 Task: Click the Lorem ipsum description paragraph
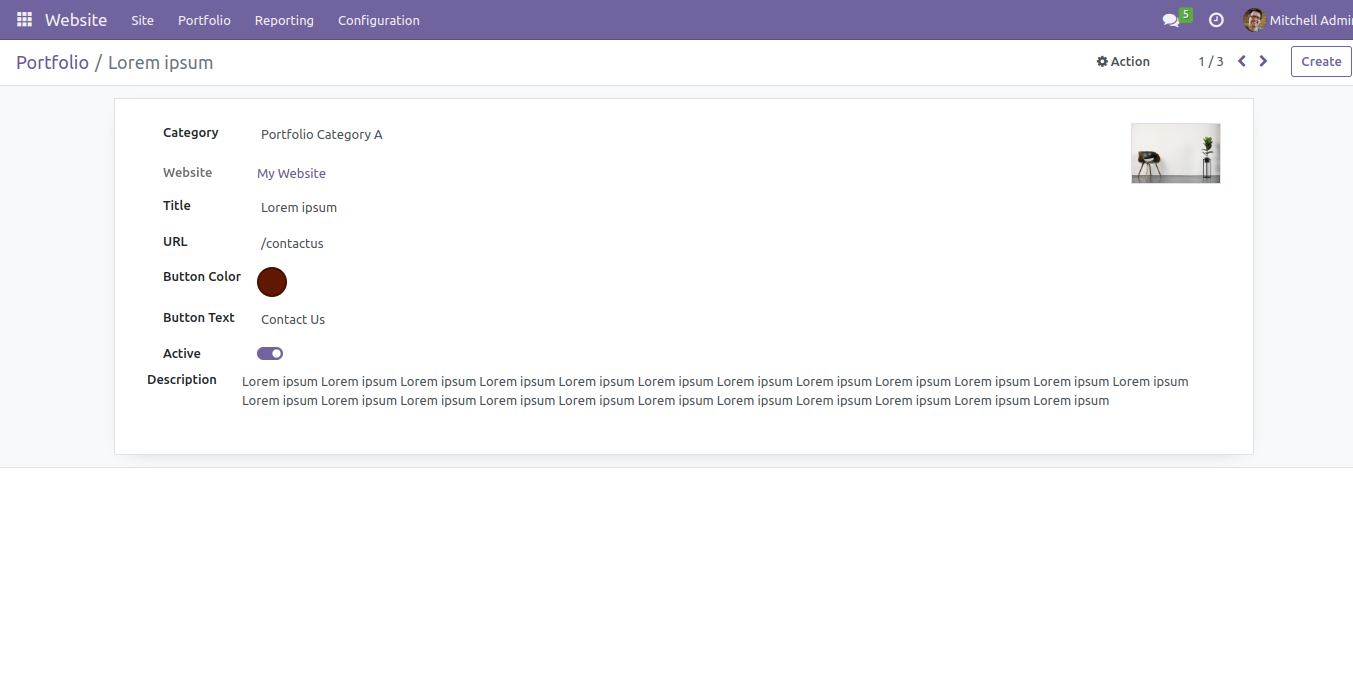click(715, 391)
